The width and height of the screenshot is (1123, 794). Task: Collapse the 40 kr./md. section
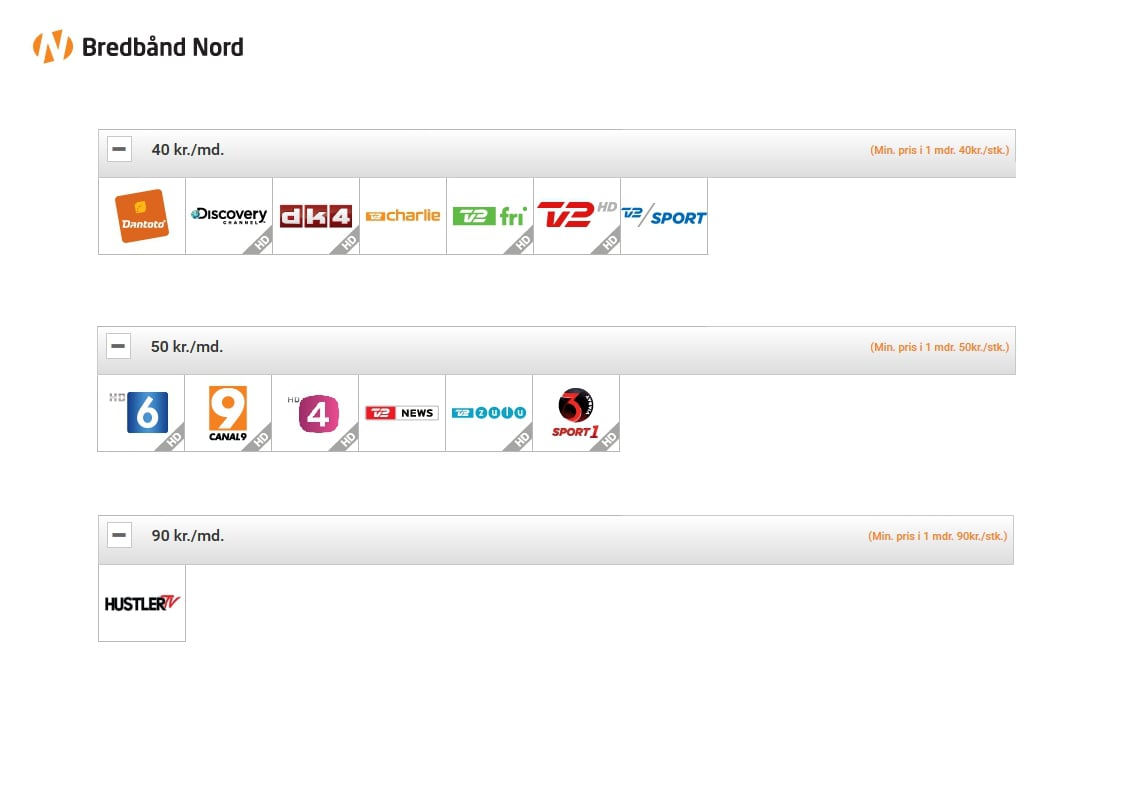[x=120, y=150]
